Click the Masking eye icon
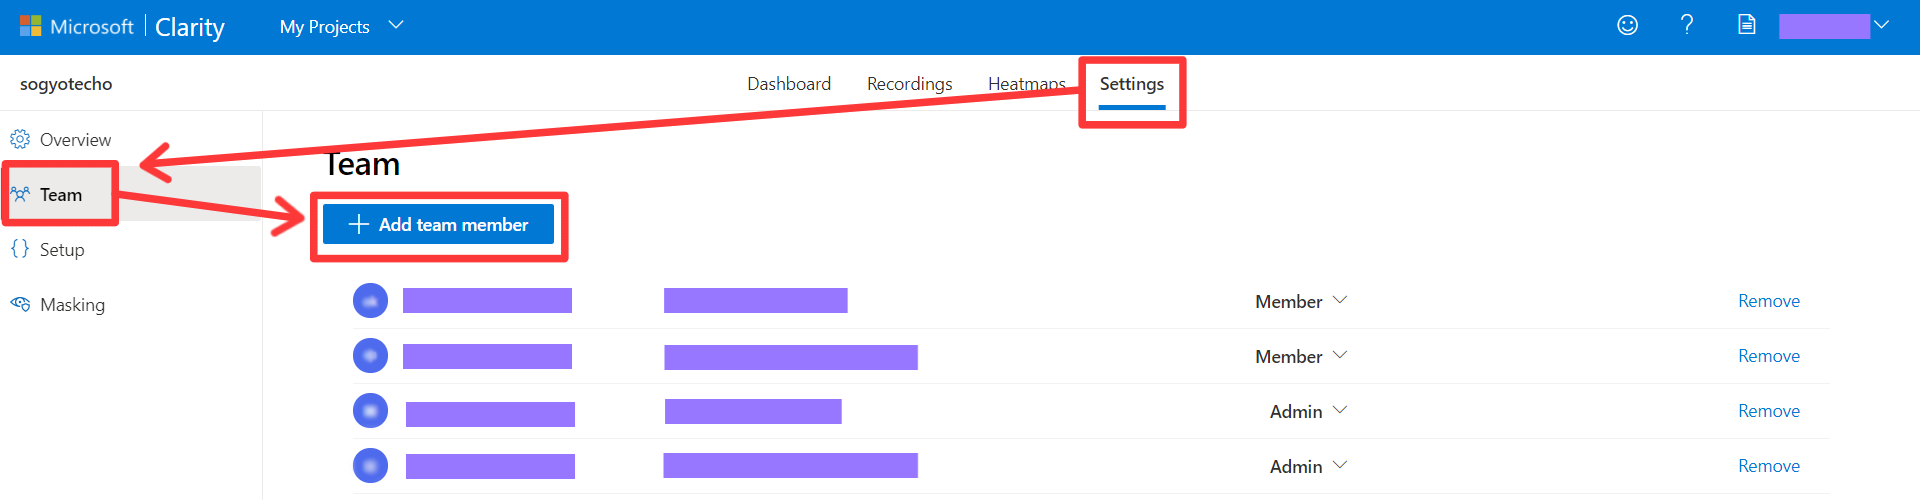The width and height of the screenshot is (1920, 500). click(x=20, y=304)
